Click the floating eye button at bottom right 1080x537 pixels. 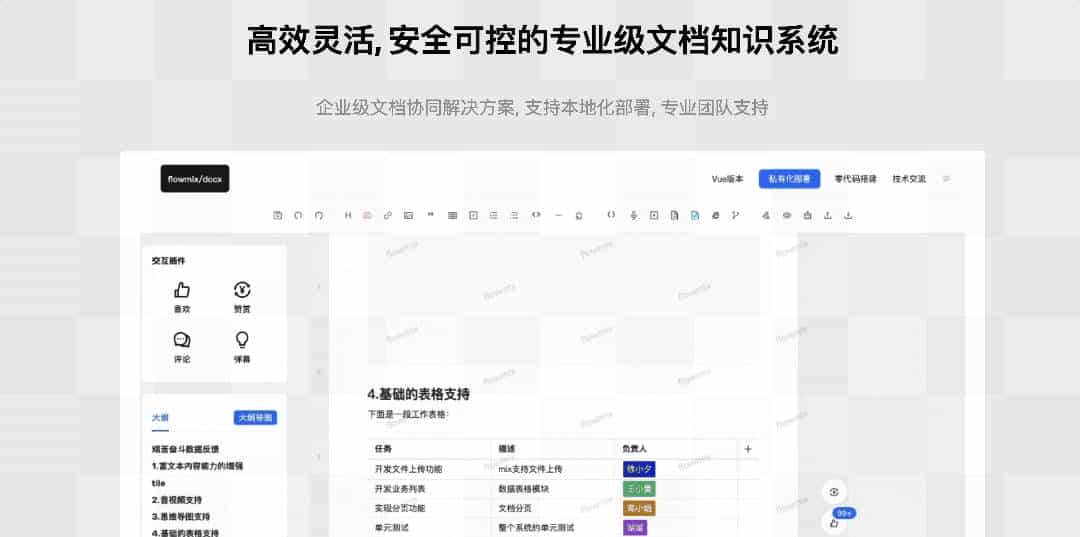pyautogui.click(x=834, y=492)
